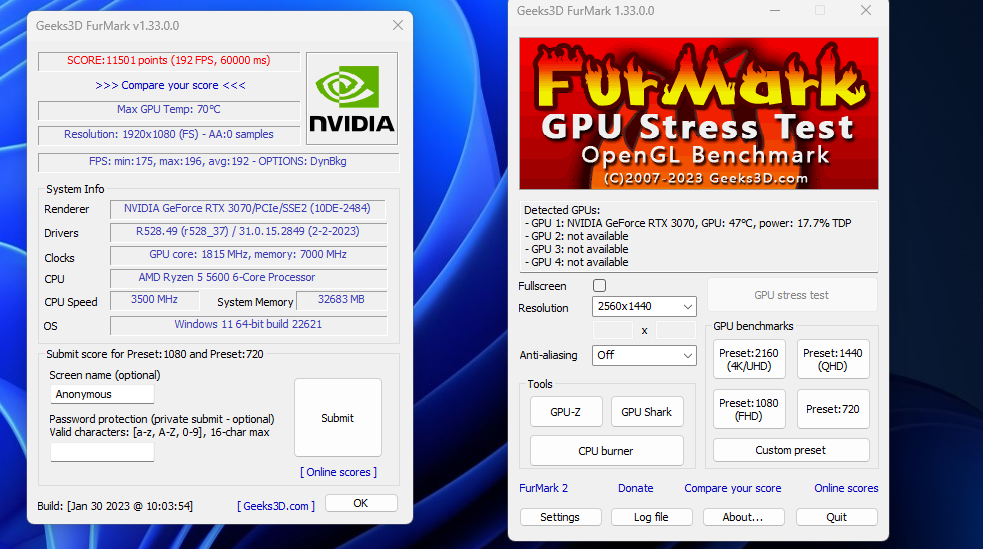Screen dimensions: 983x549
Task: Click the SCORE:11501 points text
Action: (169, 60)
